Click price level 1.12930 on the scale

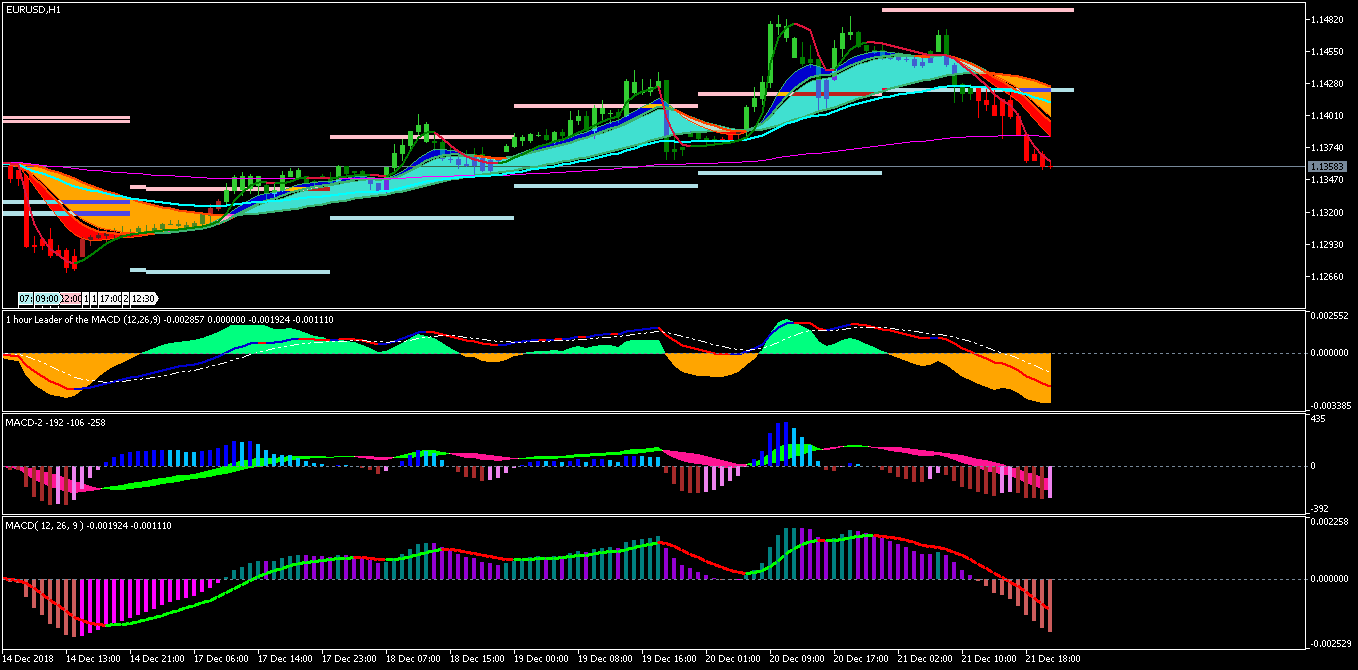point(1327,245)
